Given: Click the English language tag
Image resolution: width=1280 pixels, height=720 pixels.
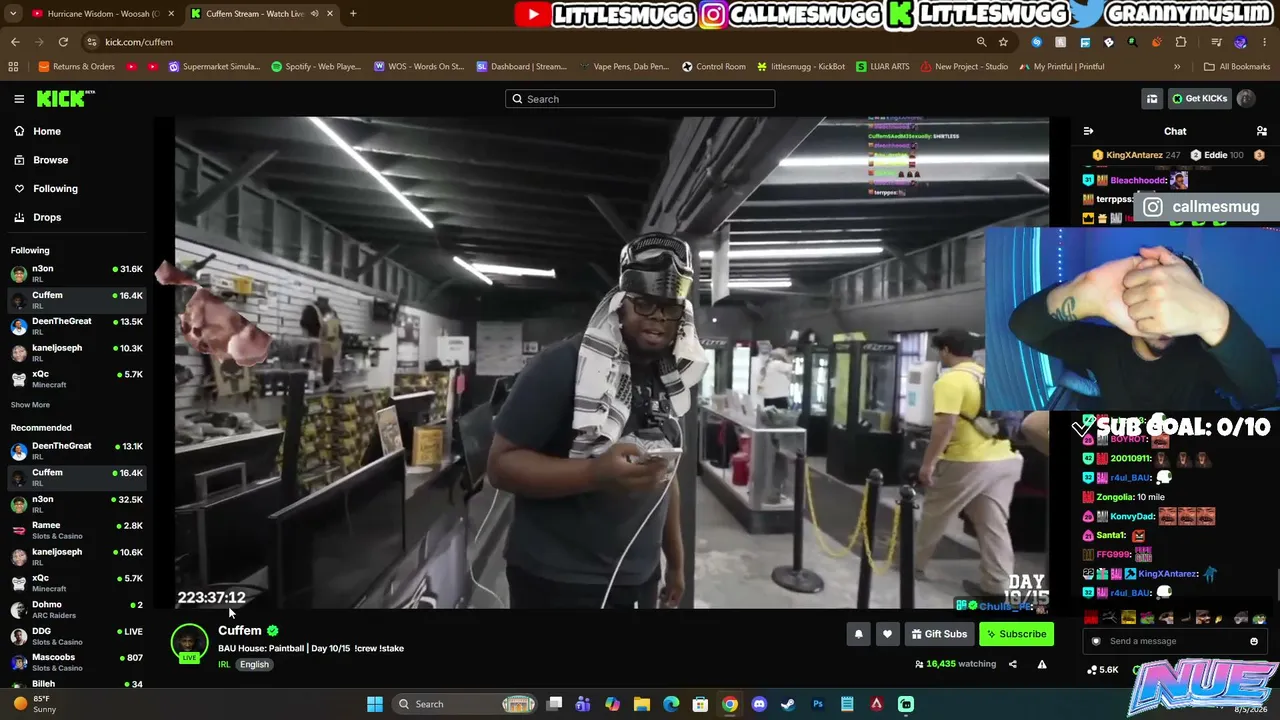Looking at the screenshot, I should 254,665.
